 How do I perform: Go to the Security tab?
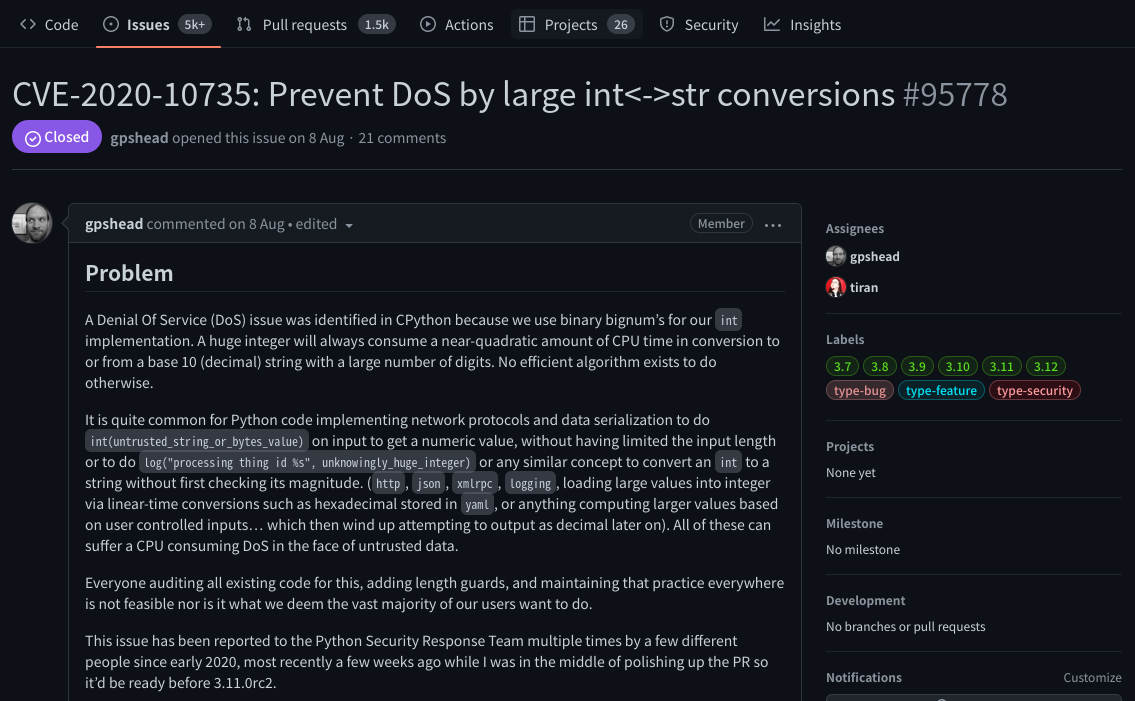699,25
